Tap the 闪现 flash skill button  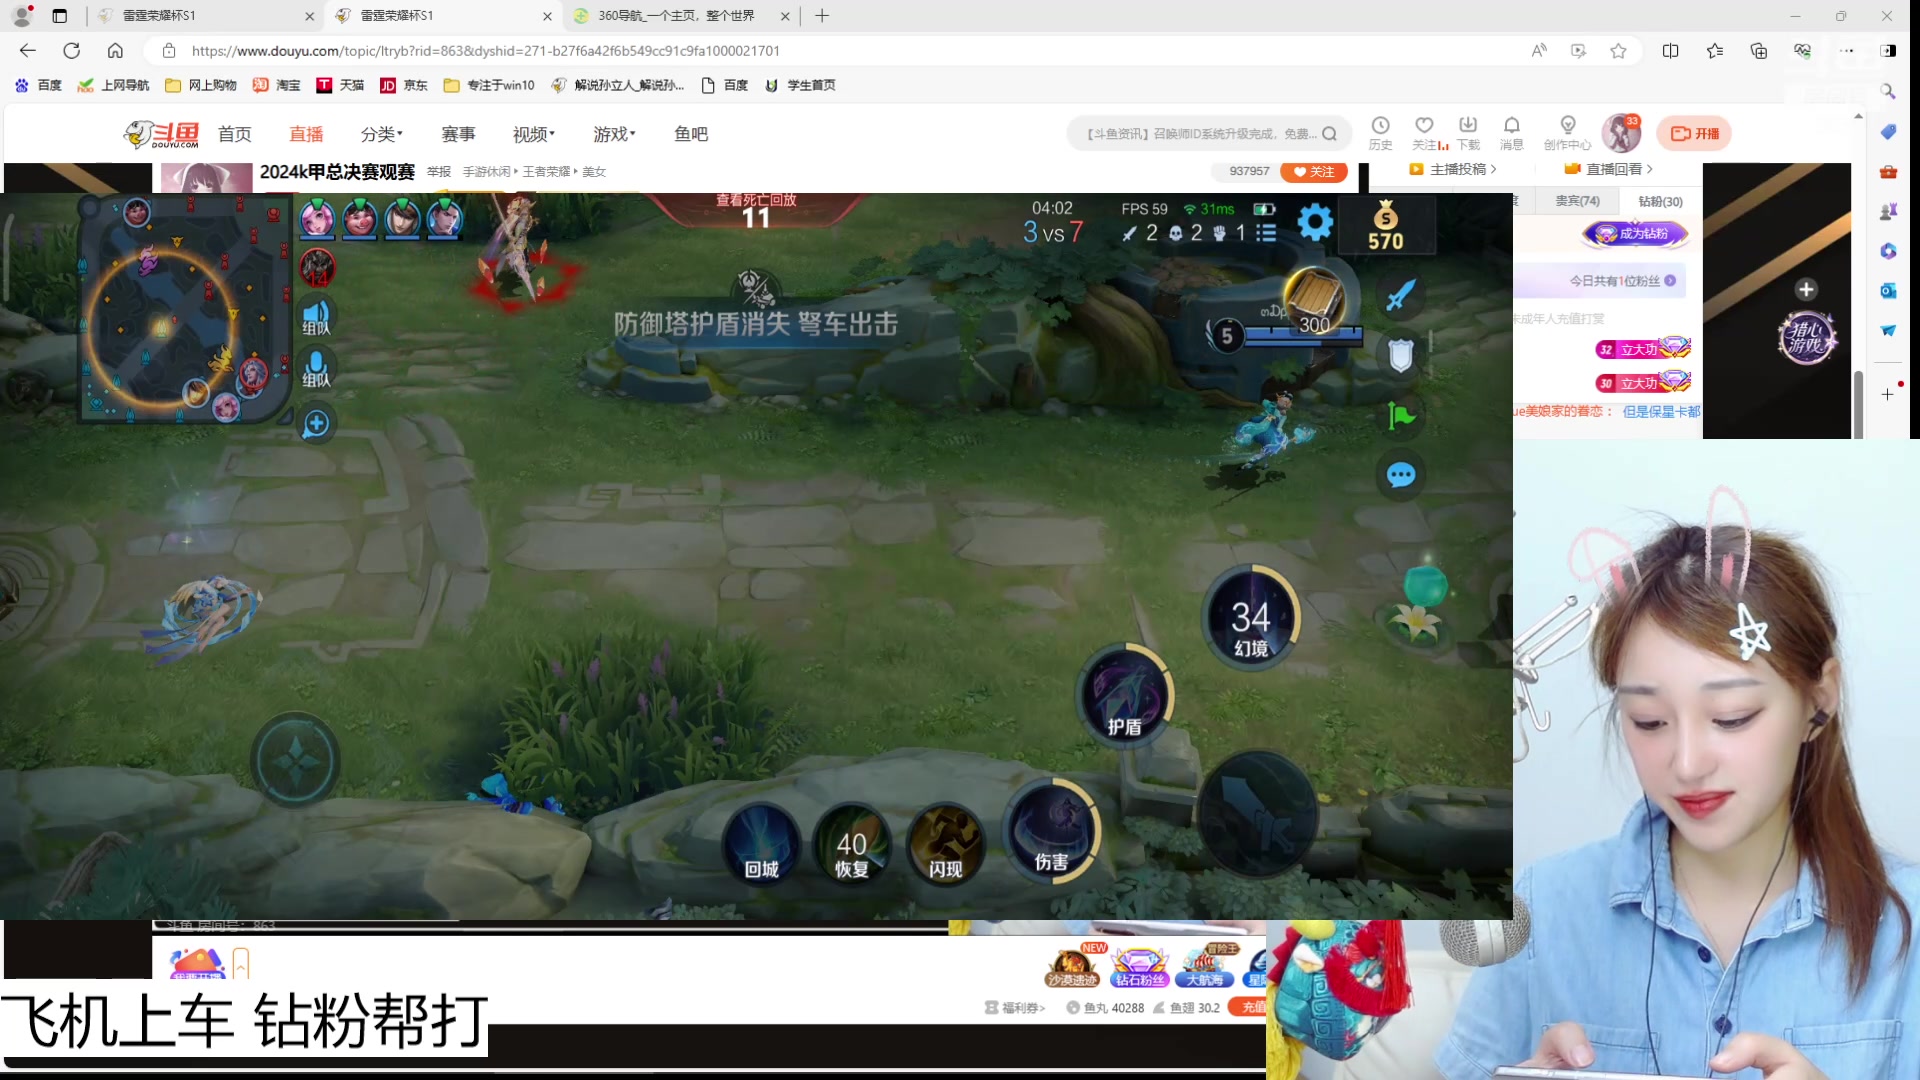coord(945,844)
